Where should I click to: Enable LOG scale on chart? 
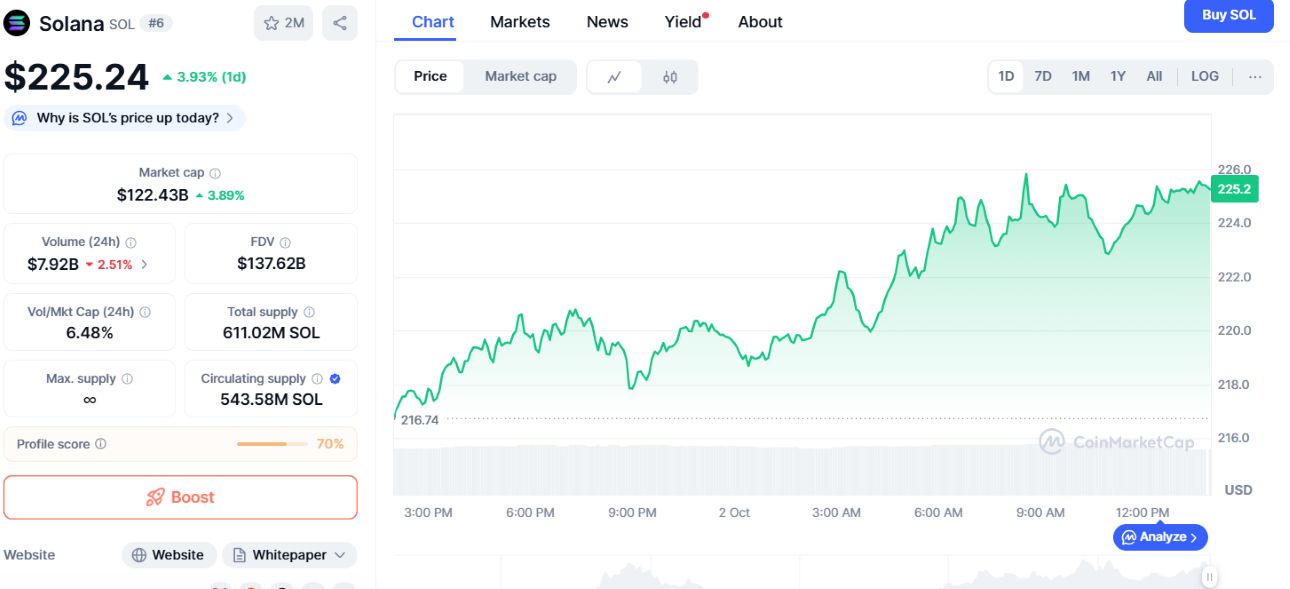pyautogui.click(x=1204, y=76)
